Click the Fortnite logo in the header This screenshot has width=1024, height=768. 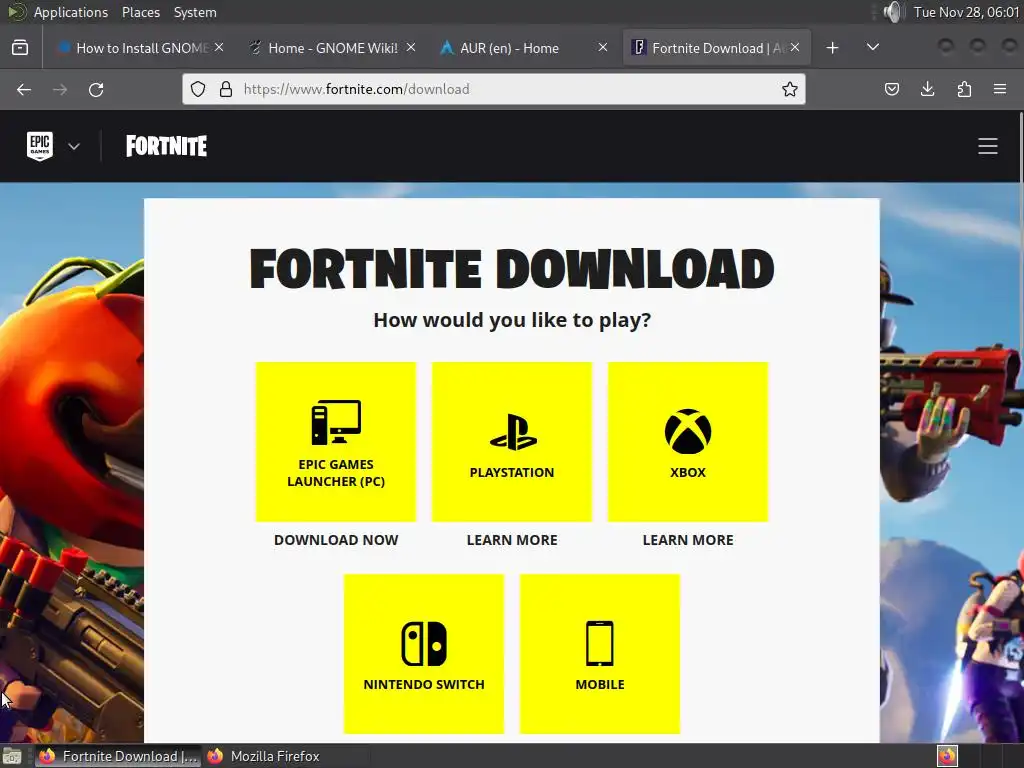167,146
